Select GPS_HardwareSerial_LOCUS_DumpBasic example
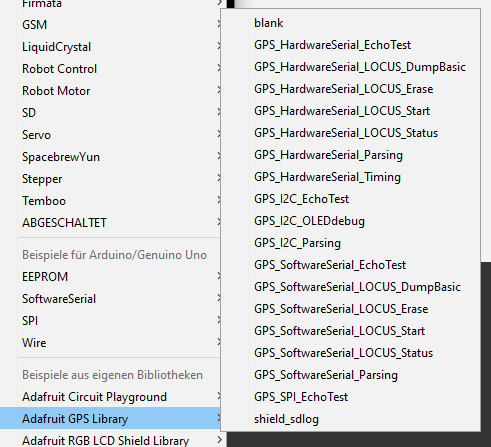491x447 pixels. [351, 67]
